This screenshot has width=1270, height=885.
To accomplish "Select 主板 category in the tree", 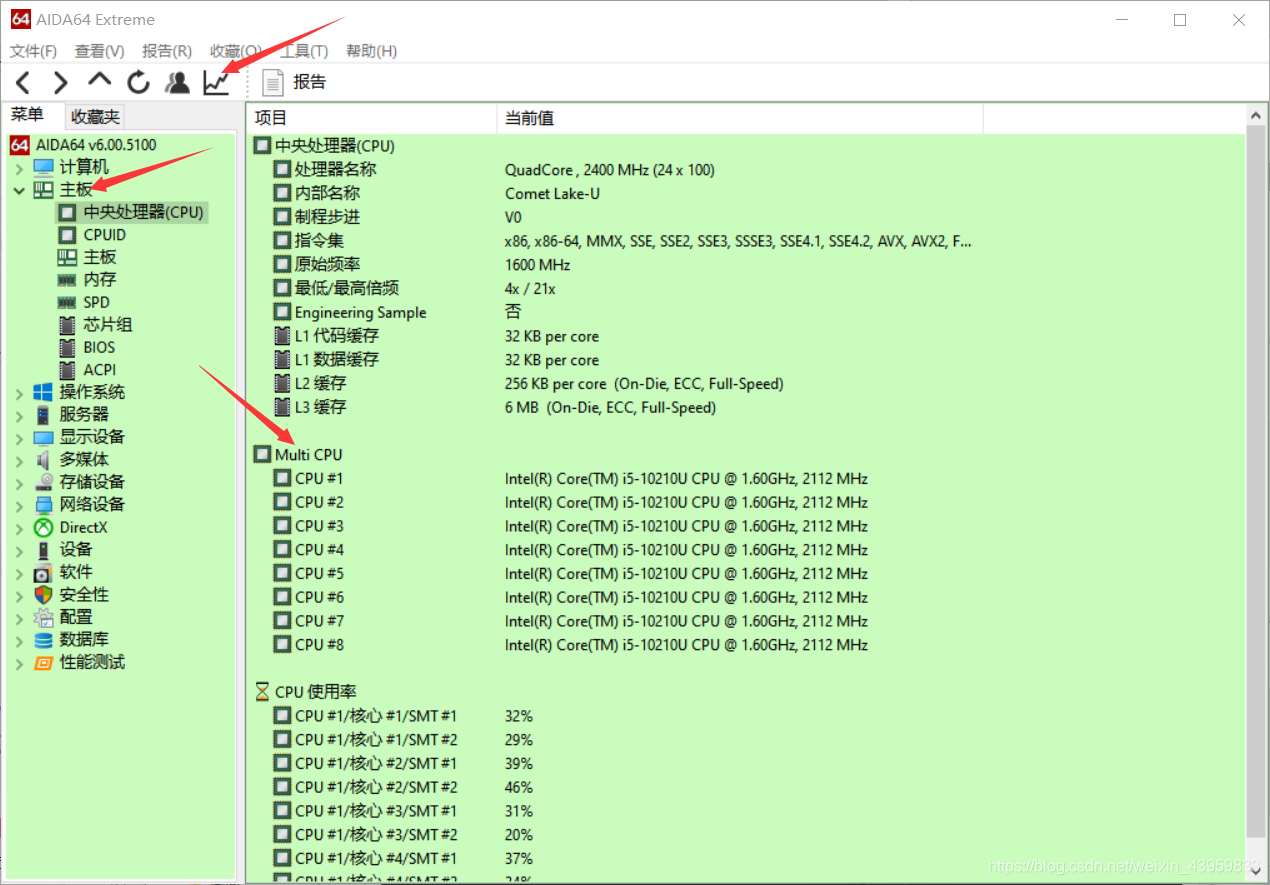I will tap(76, 189).
